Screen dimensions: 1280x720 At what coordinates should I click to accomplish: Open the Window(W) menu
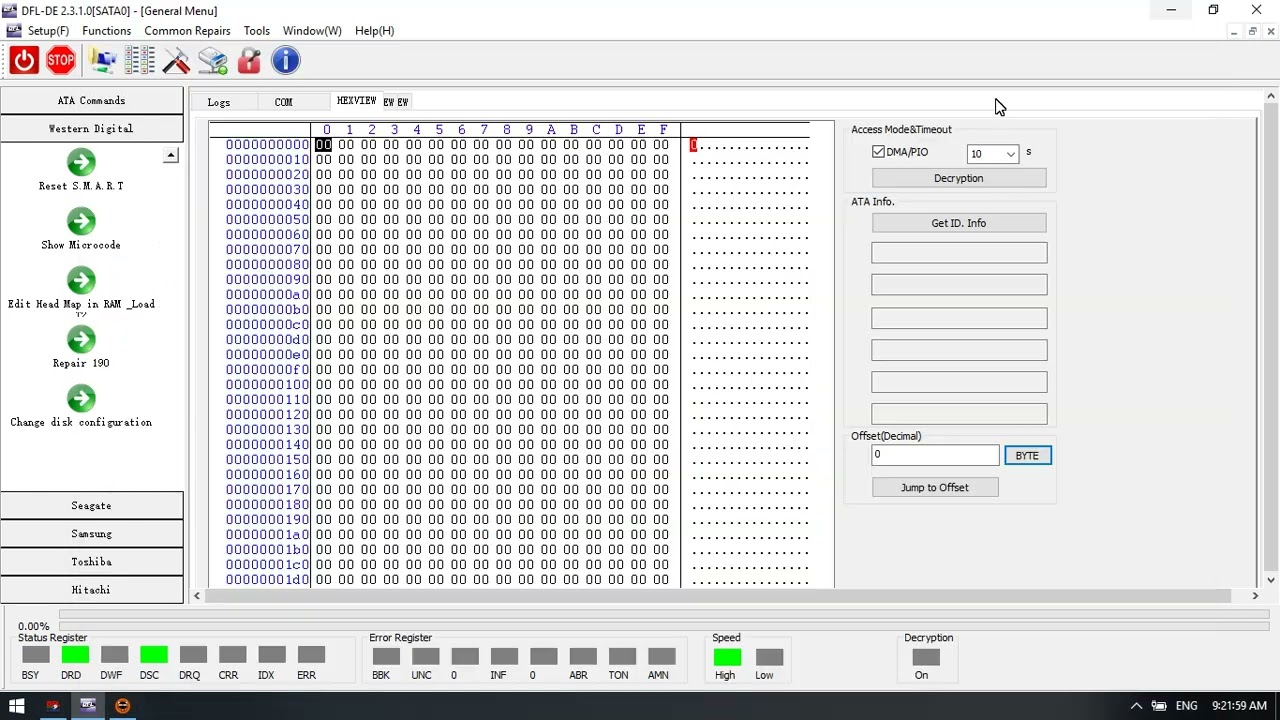pos(312,31)
